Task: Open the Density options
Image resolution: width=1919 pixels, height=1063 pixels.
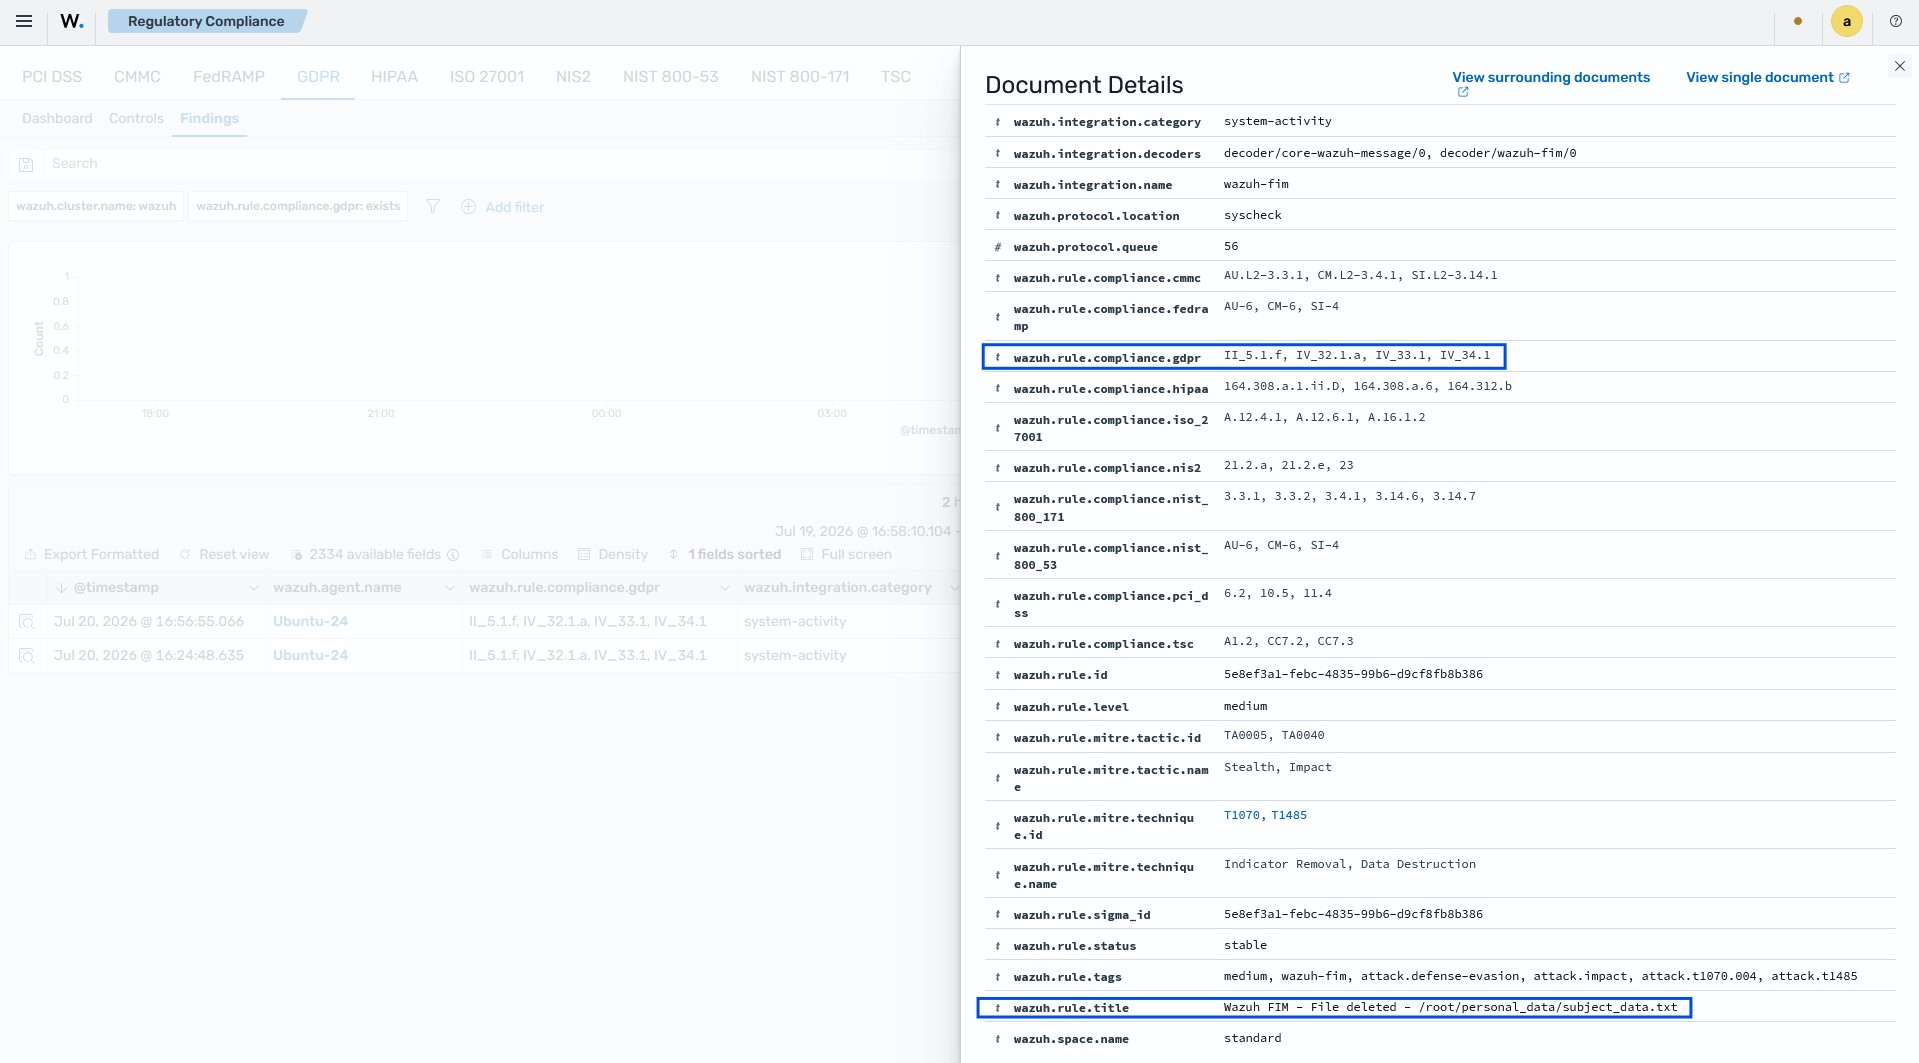Action: [x=613, y=554]
